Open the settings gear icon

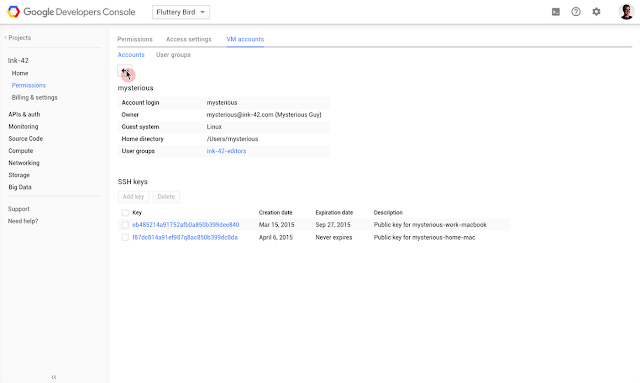(596, 12)
